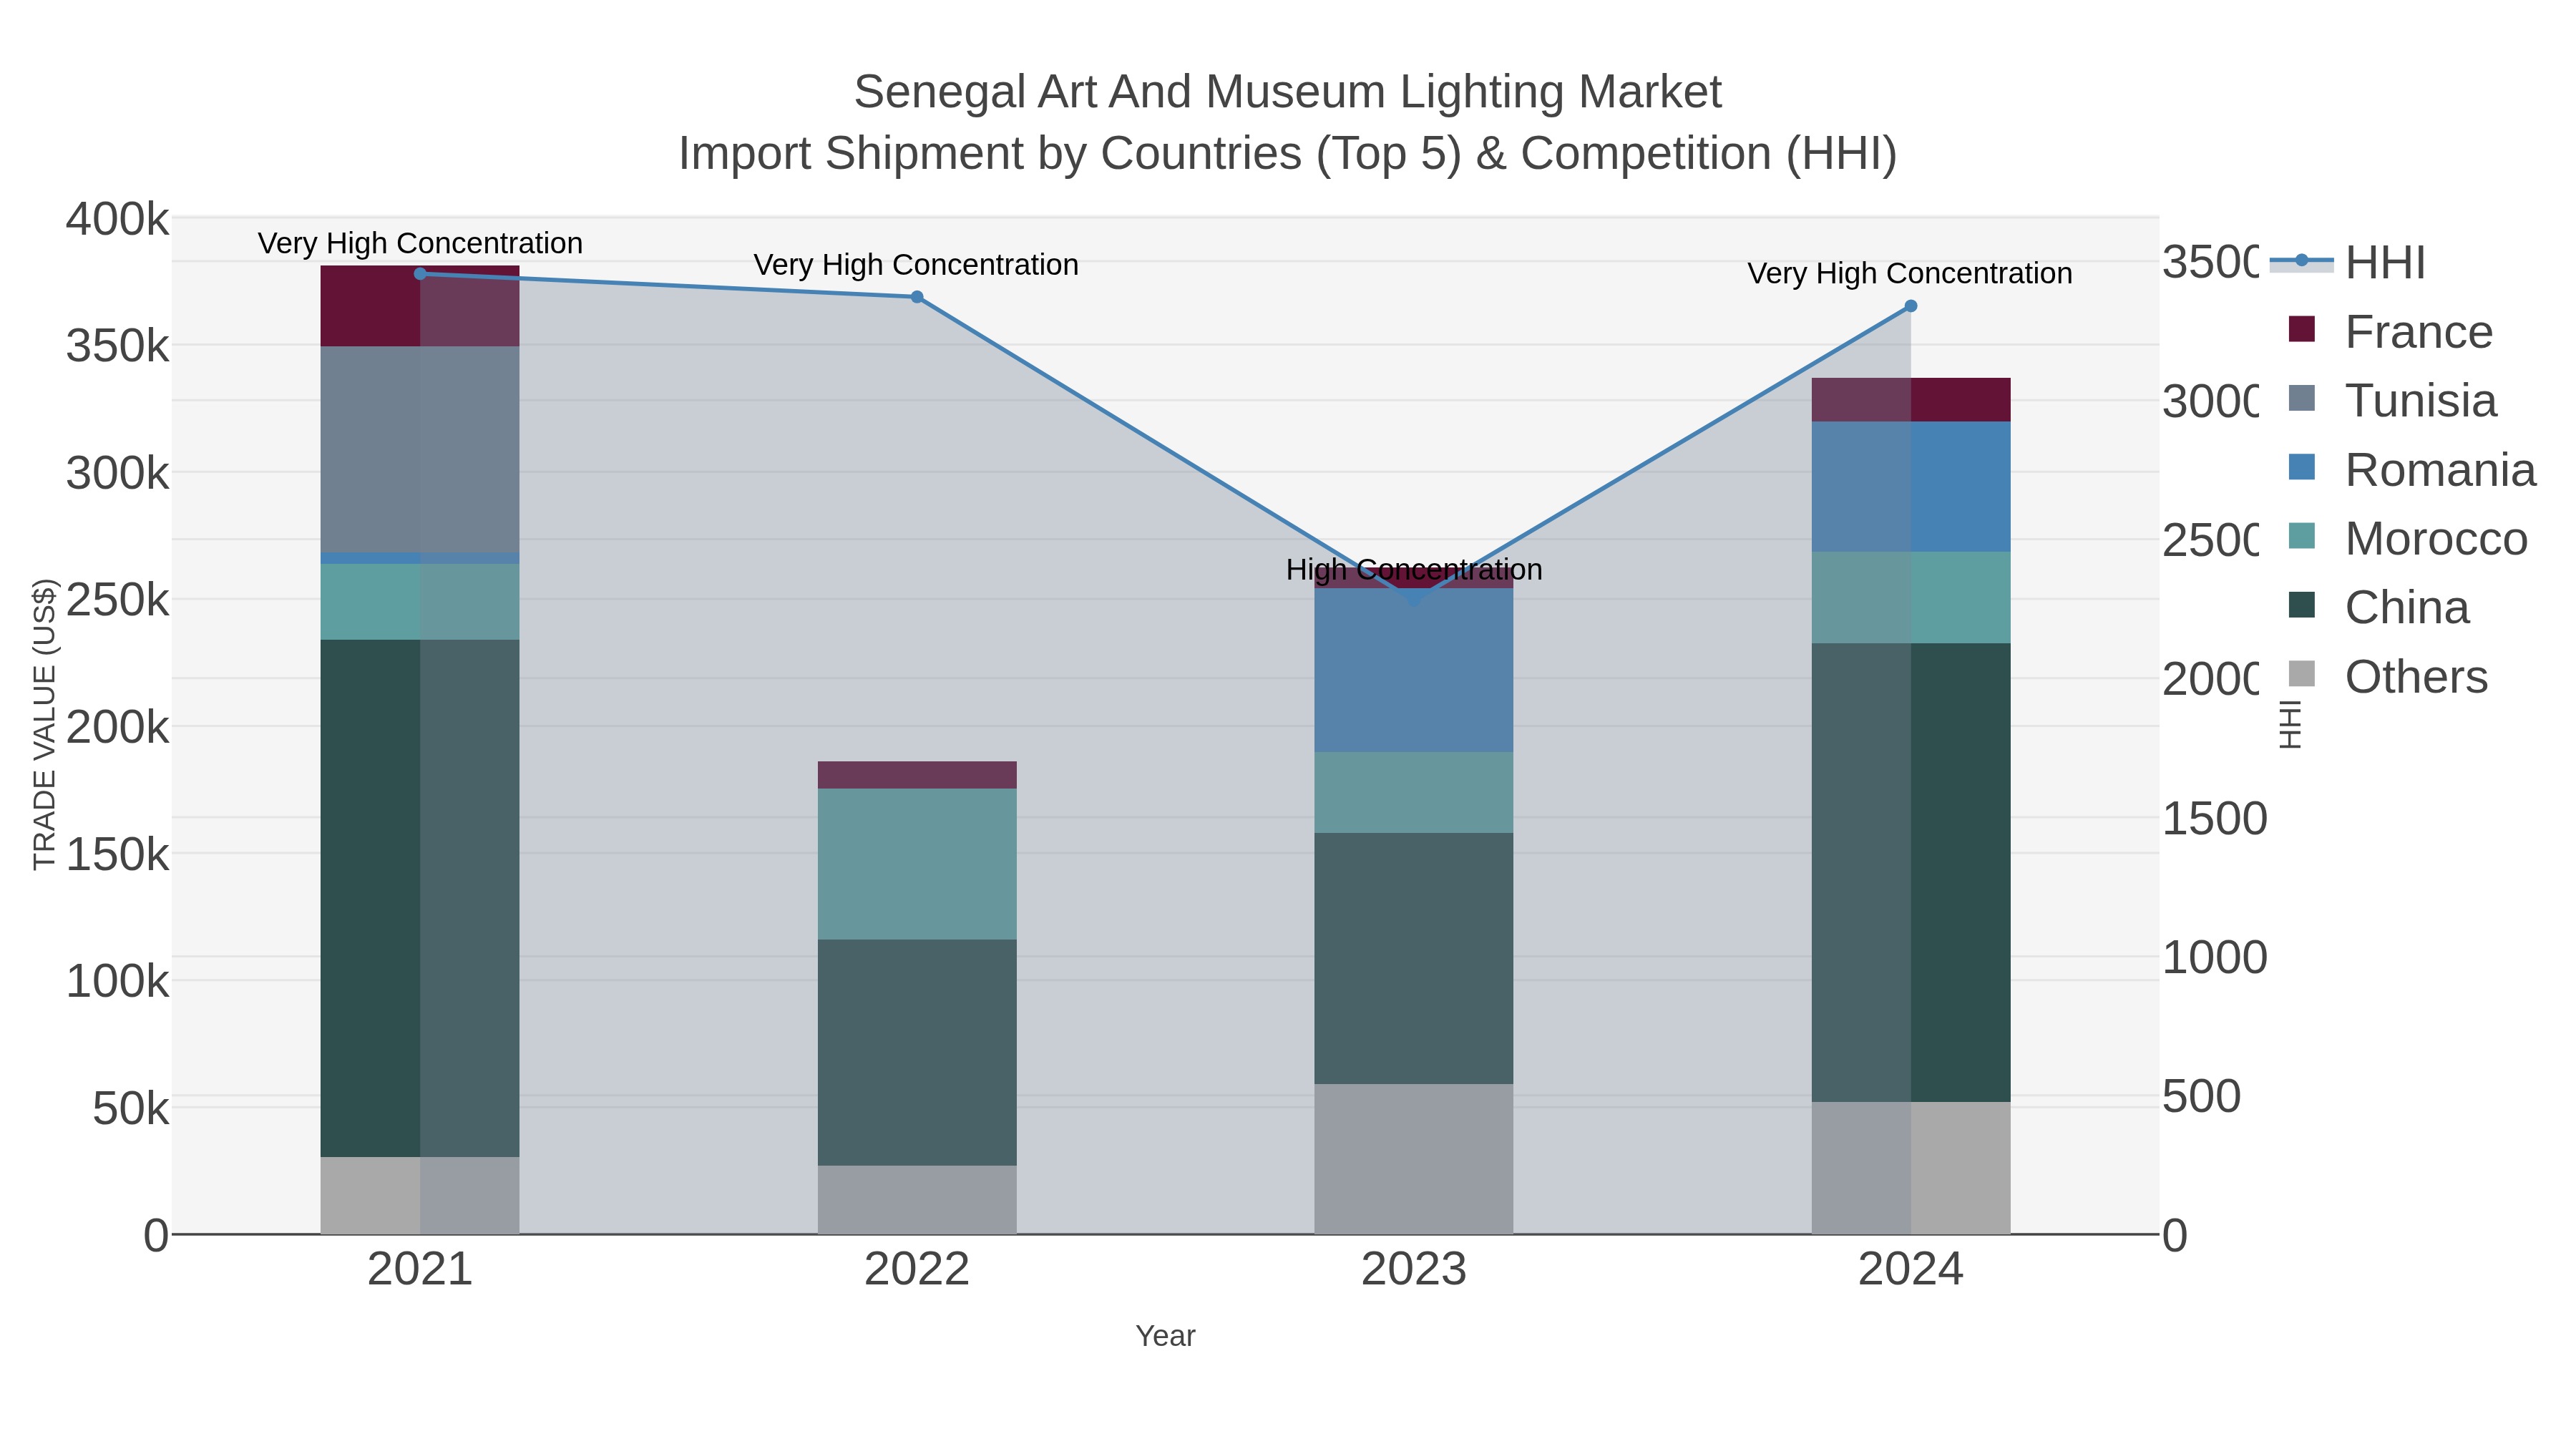Click the 'Year' x-axis title
The image size is (2576, 1449).
(x=1165, y=1336)
